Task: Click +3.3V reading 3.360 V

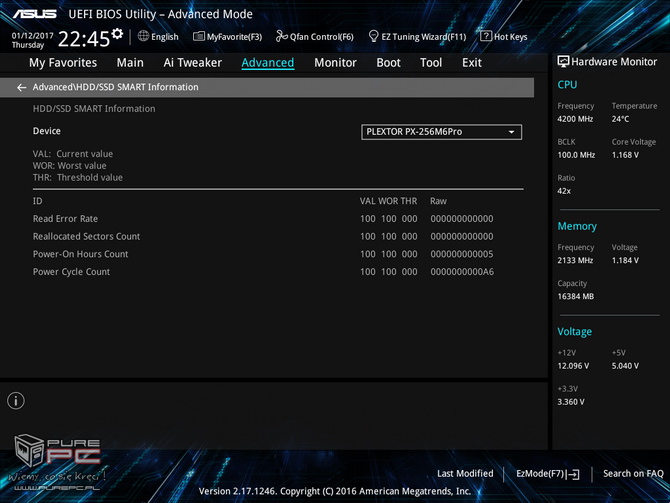Action: pos(571,402)
